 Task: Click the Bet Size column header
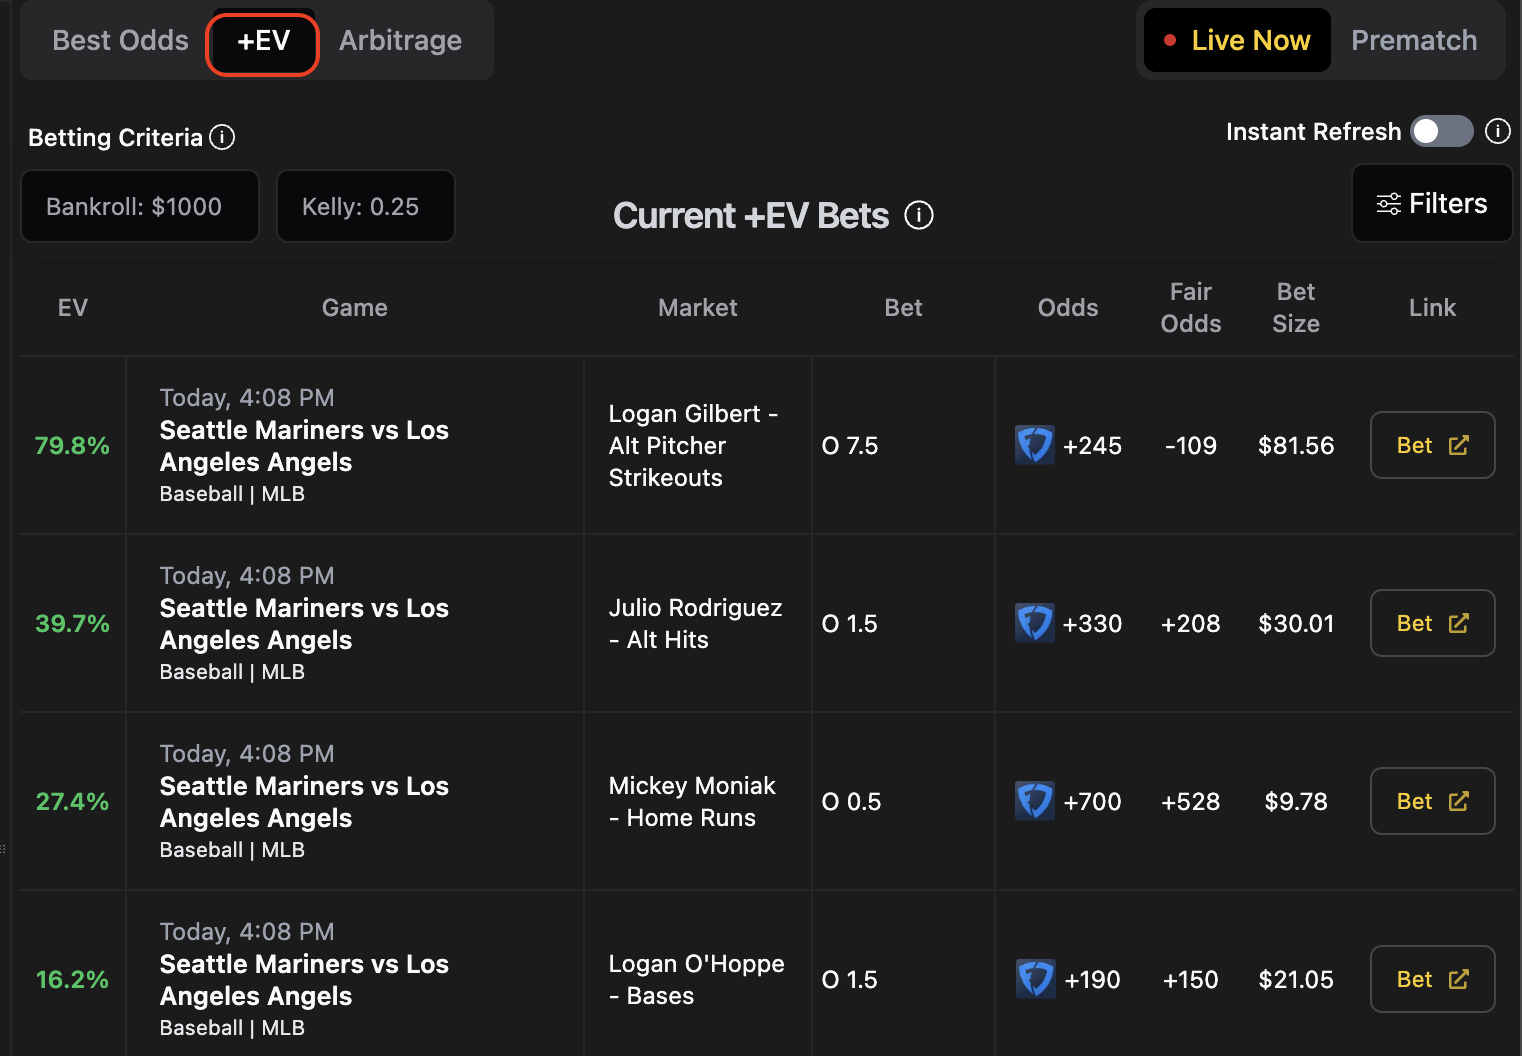click(x=1296, y=307)
